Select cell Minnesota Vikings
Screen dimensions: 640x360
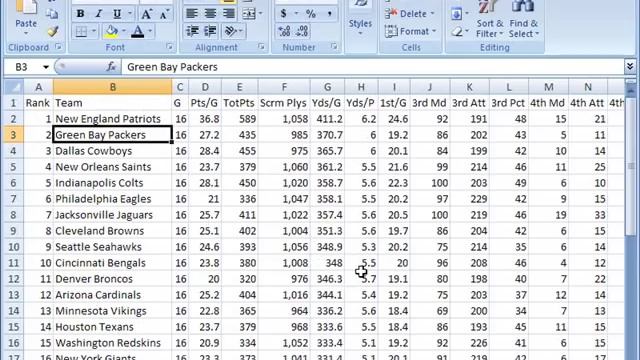click(113, 311)
